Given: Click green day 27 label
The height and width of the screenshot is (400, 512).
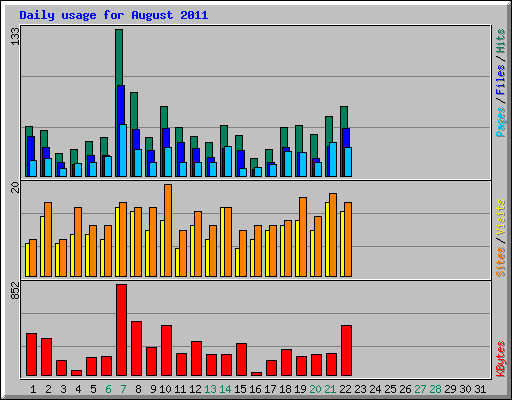Looking at the screenshot, I should pyautogui.click(x=420, y=389).
